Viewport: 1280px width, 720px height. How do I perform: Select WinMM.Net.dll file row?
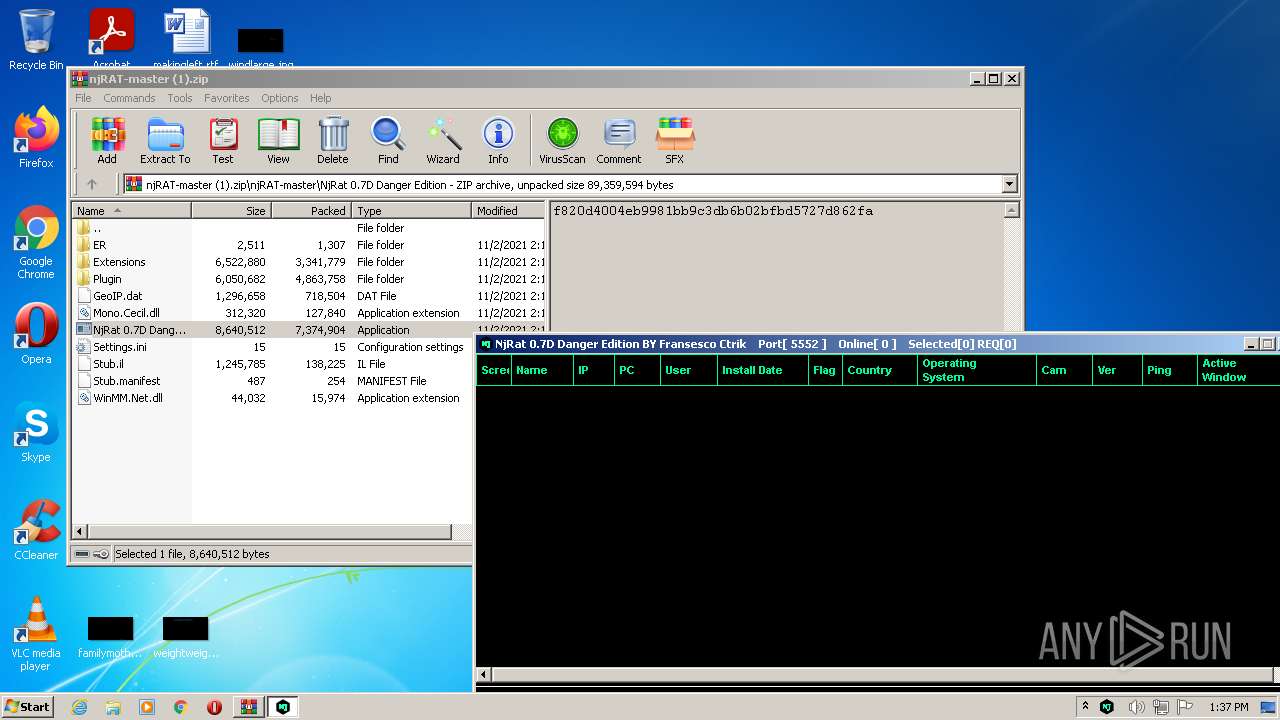pyautogui.click(x=272, y=398)
